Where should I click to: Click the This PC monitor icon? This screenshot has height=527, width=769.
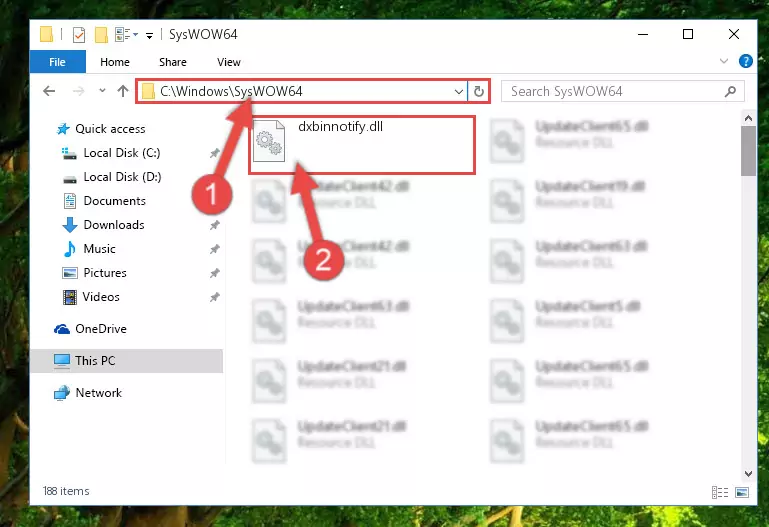(x=62, y=361)
